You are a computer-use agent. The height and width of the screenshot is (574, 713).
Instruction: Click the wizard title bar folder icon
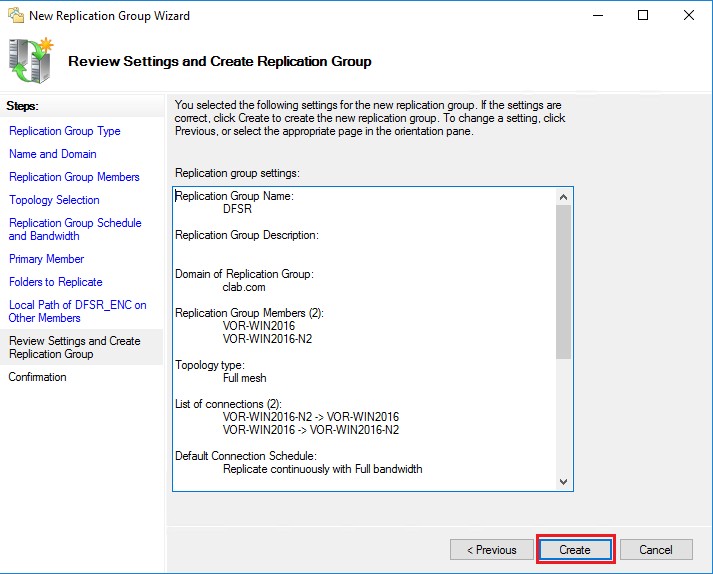(16, 16)
